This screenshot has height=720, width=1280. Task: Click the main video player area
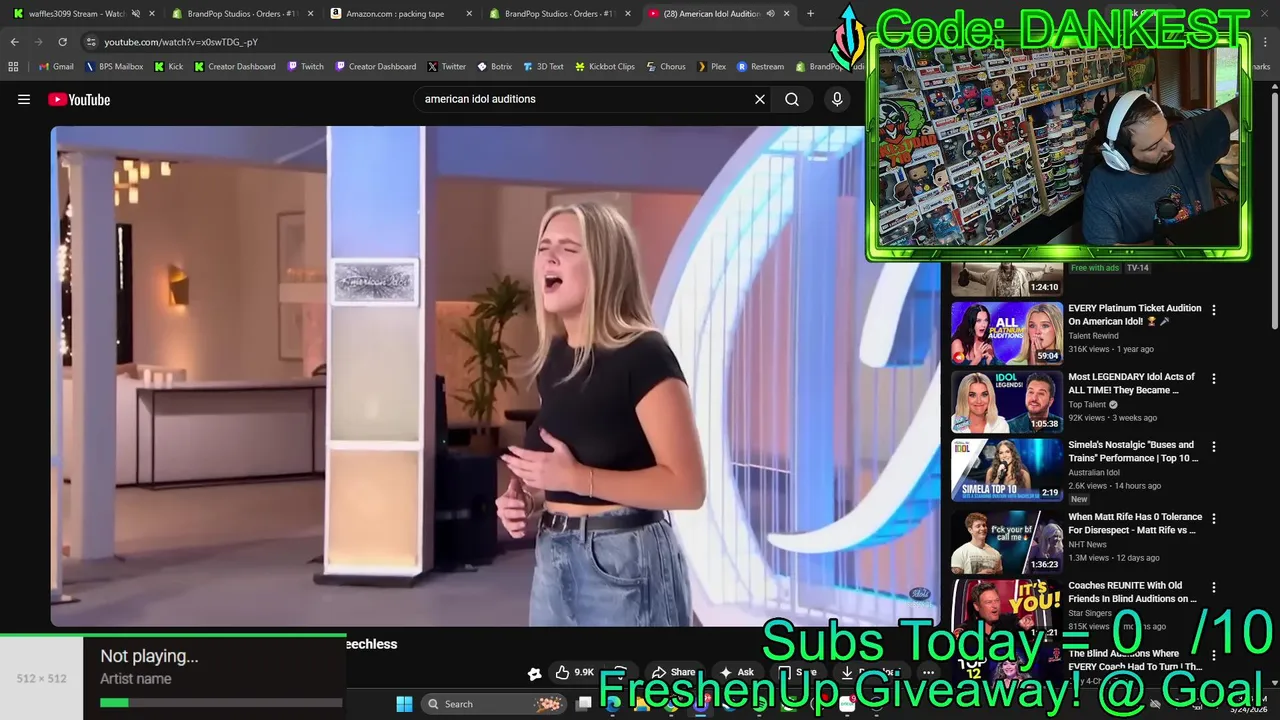(496, 376)
